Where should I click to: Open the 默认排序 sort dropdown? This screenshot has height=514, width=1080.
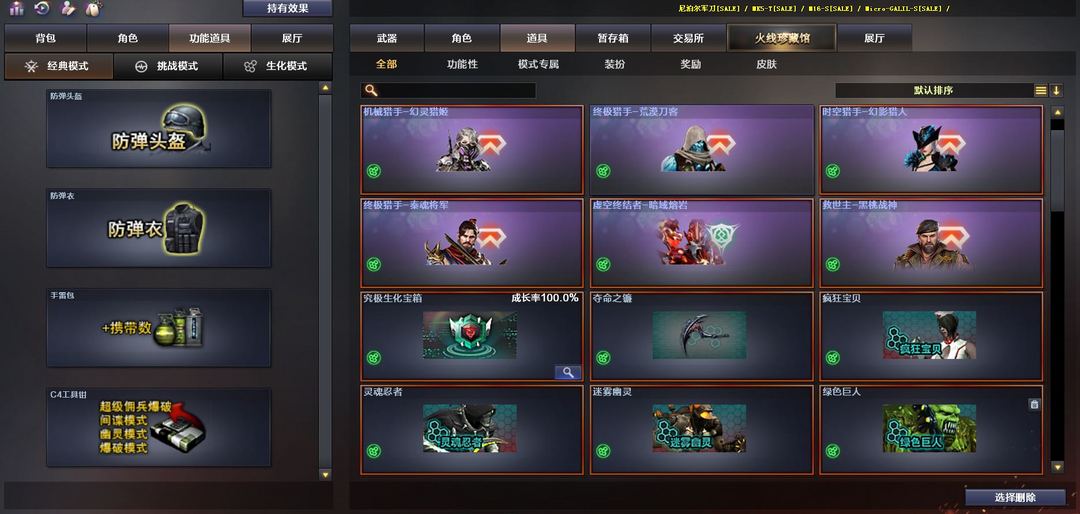(933, 90)
